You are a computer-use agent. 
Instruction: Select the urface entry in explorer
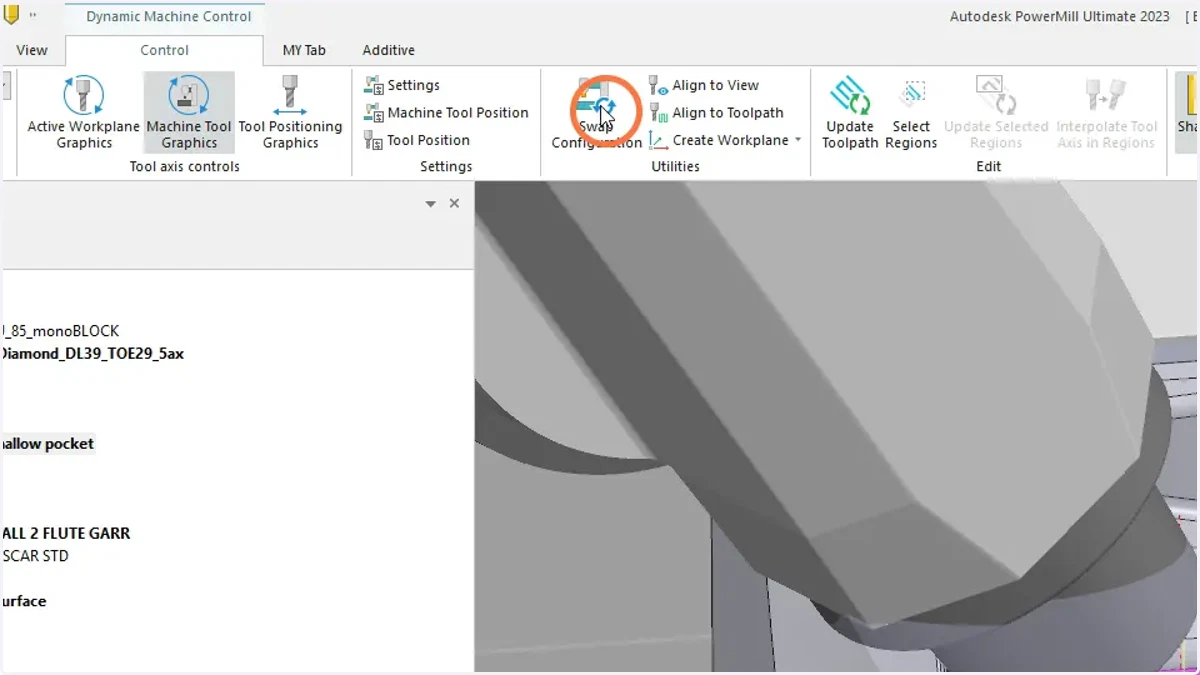(x=24, y=601)
